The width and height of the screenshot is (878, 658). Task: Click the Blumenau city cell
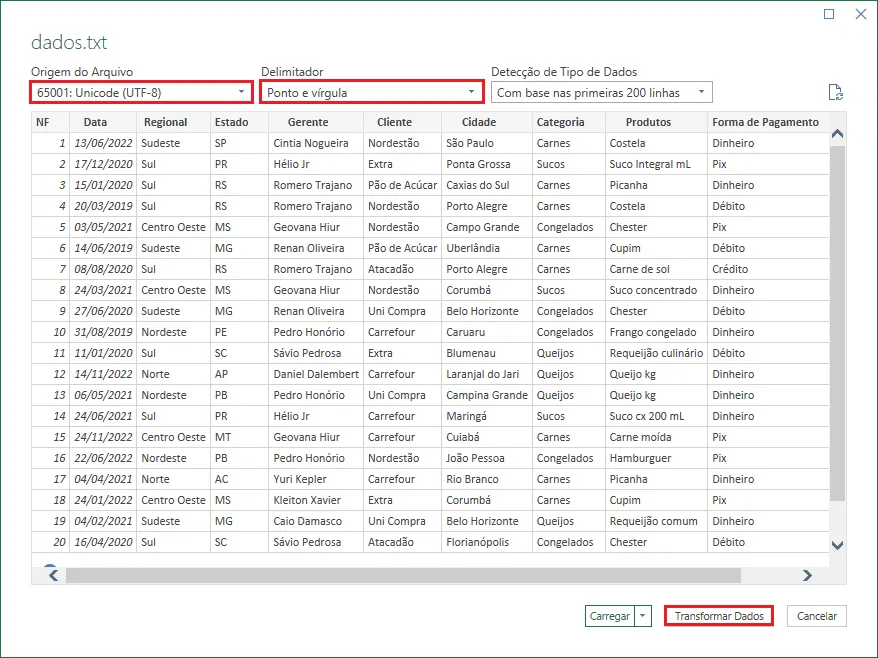point(487,353)
